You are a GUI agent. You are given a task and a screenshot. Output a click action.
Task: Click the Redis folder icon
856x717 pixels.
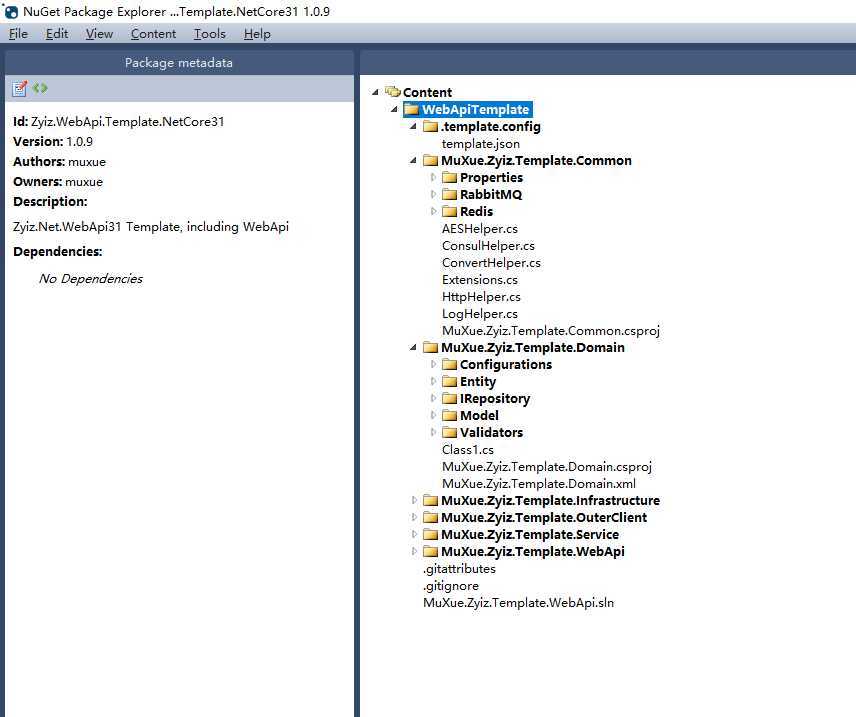[x=449, y=211]
